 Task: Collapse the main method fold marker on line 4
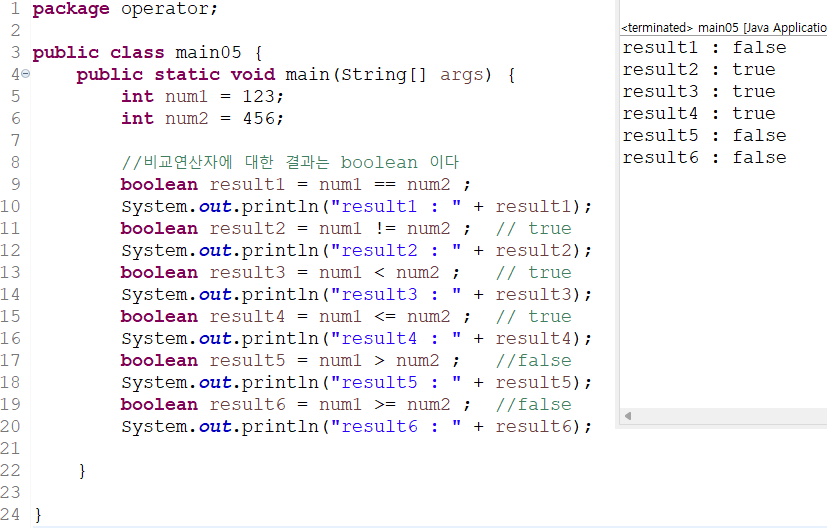click(x=25, y=74)
